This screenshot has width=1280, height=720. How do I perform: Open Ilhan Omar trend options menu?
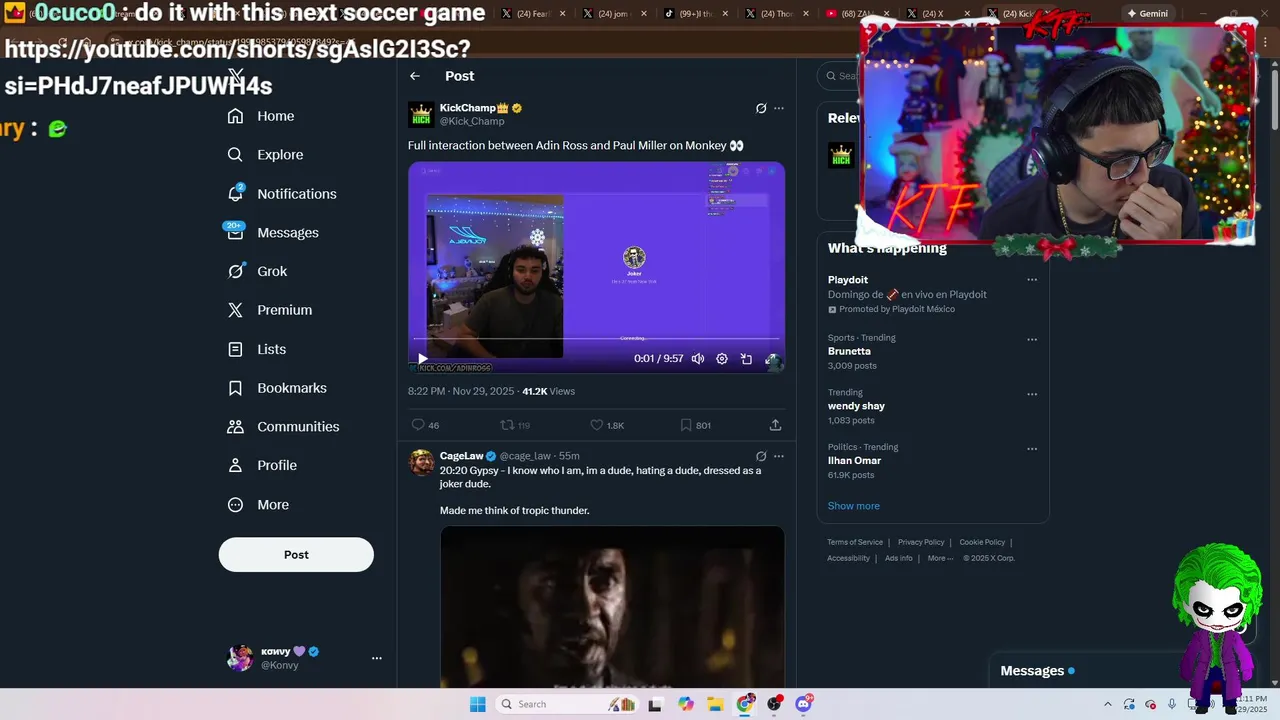pos(1032,448)
